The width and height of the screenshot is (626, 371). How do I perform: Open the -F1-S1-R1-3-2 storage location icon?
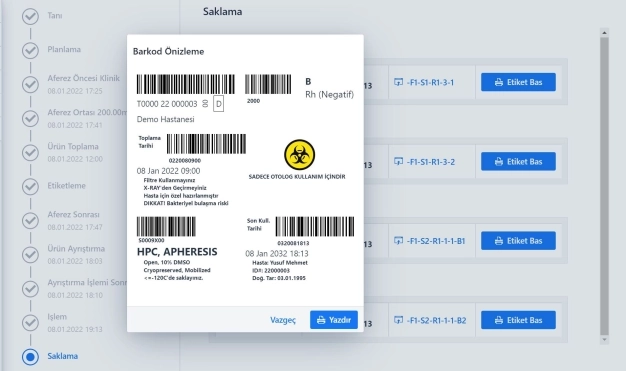coord(398,161)
